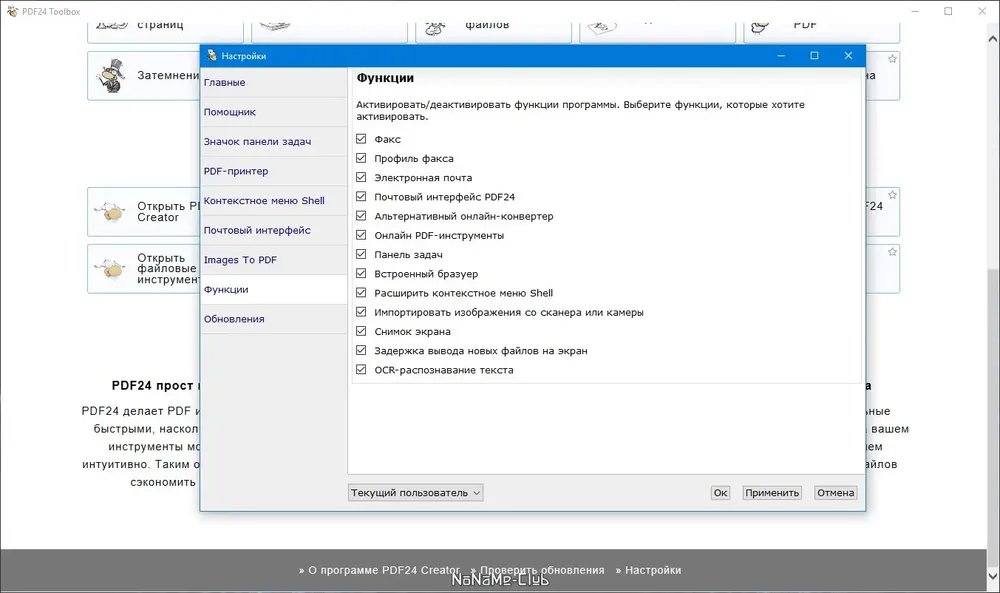This screenshot has height=593, width=1000.
Task: Uncheck Импортировать изображения со сканера
Action: pos(361,312)
